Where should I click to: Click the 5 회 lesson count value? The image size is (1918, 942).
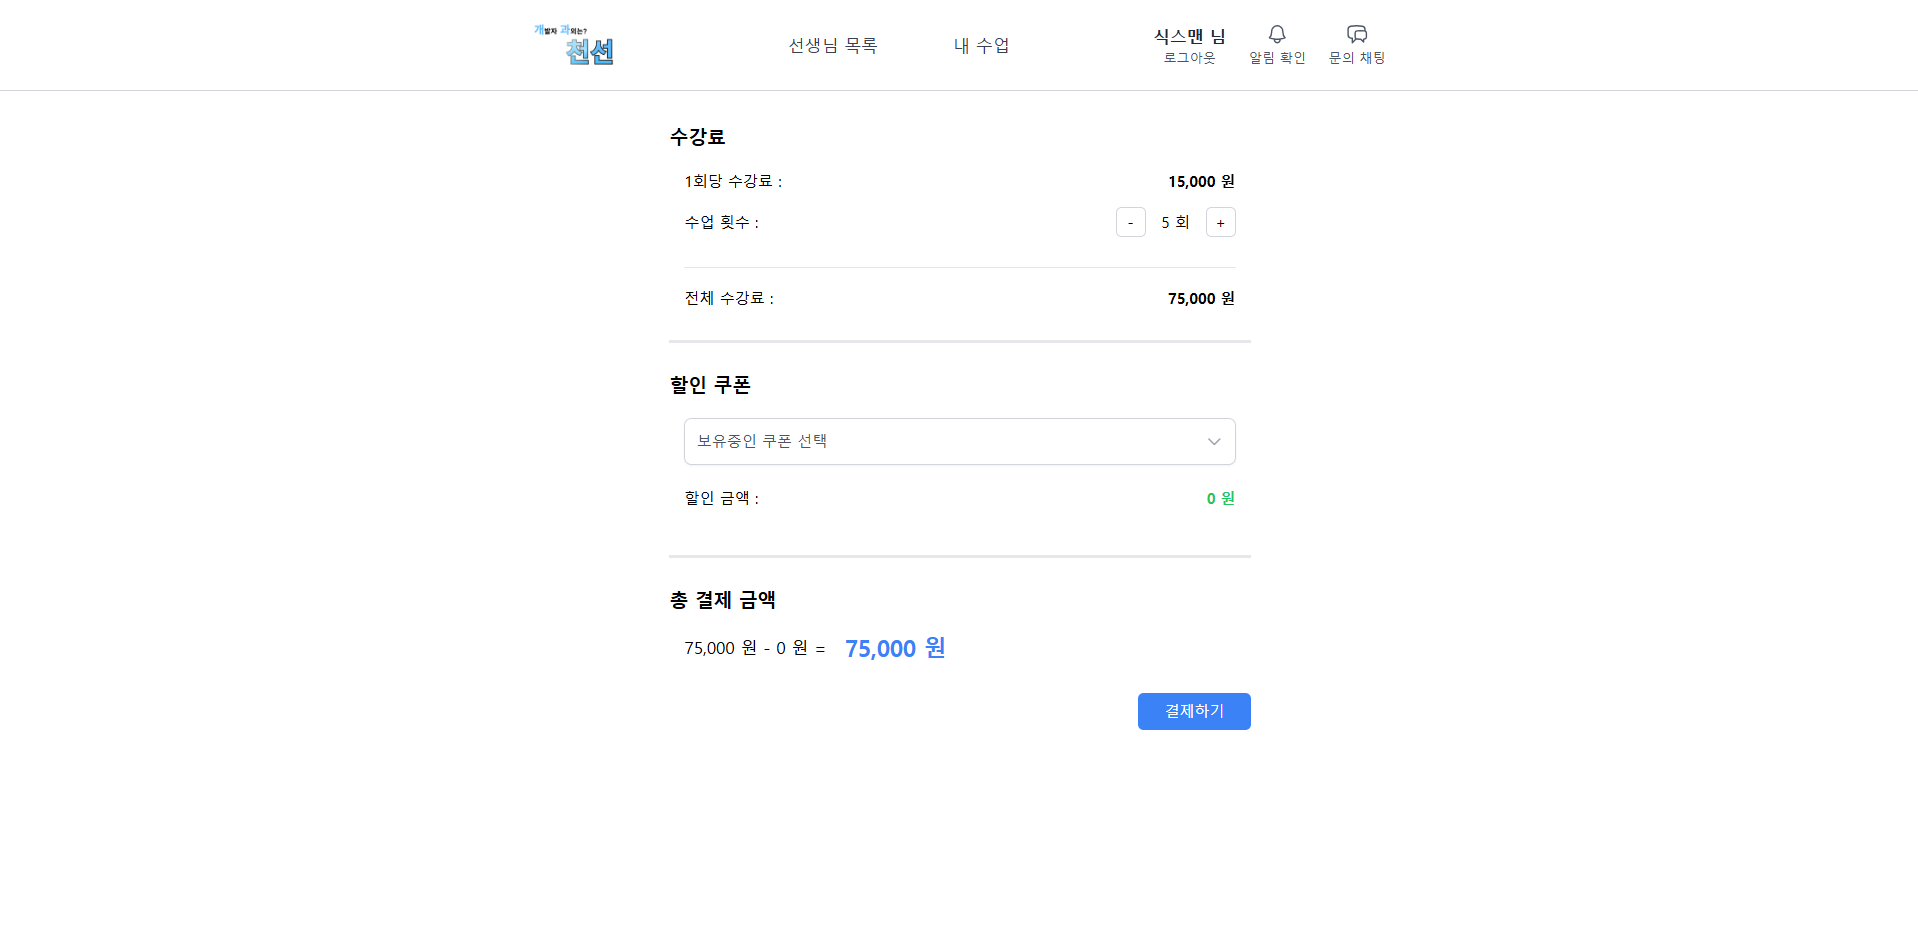(1175, 222)
